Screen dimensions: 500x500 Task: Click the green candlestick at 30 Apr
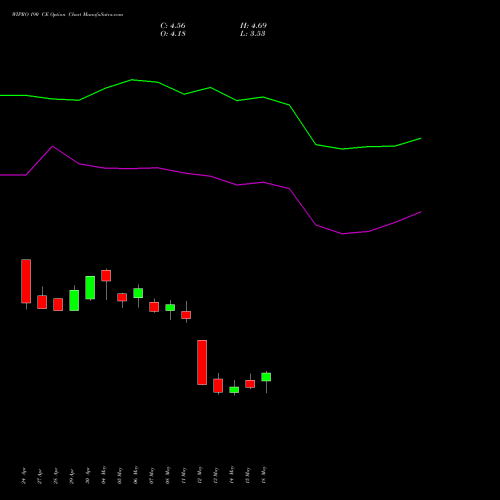point(90,287)
